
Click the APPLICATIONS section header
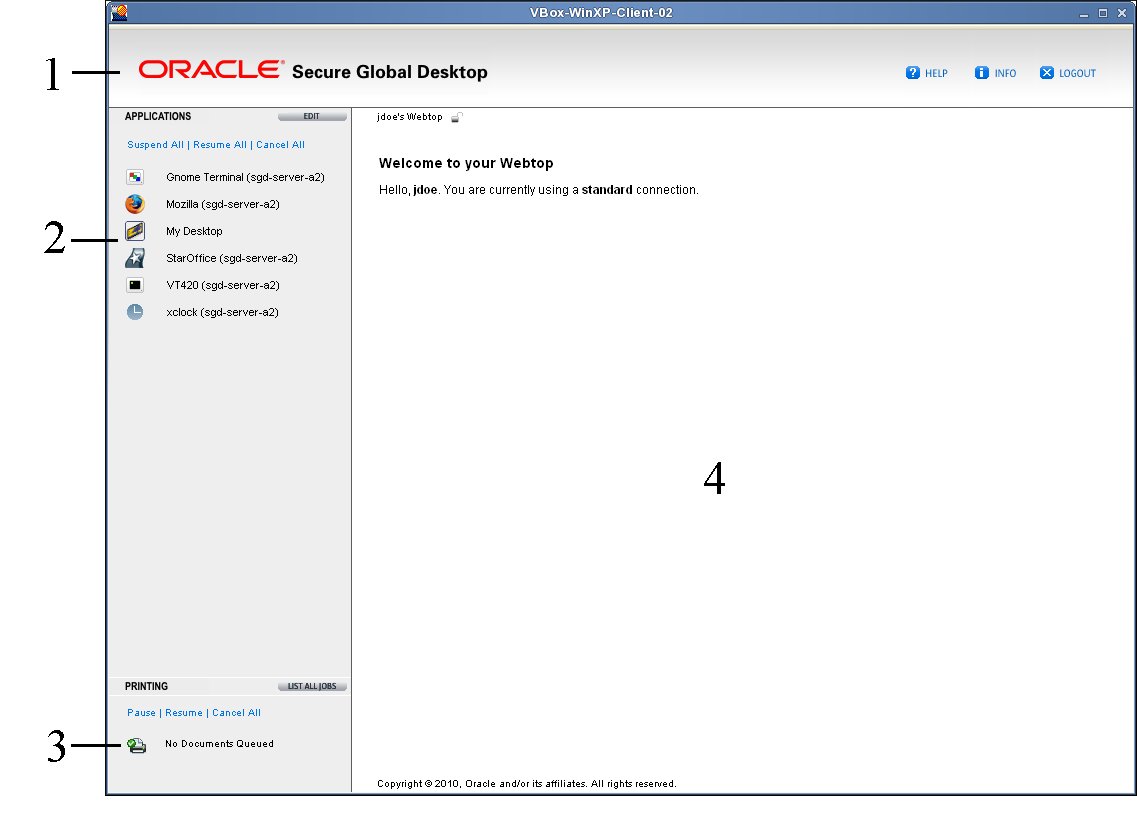157,116
